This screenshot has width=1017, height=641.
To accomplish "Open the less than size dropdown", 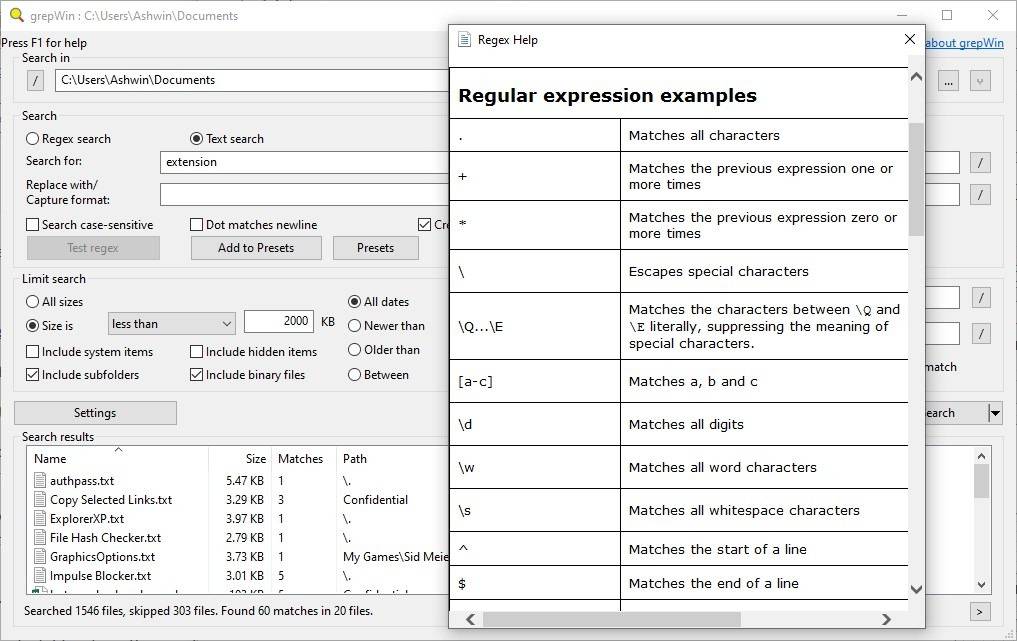I will tap(171, 324).
